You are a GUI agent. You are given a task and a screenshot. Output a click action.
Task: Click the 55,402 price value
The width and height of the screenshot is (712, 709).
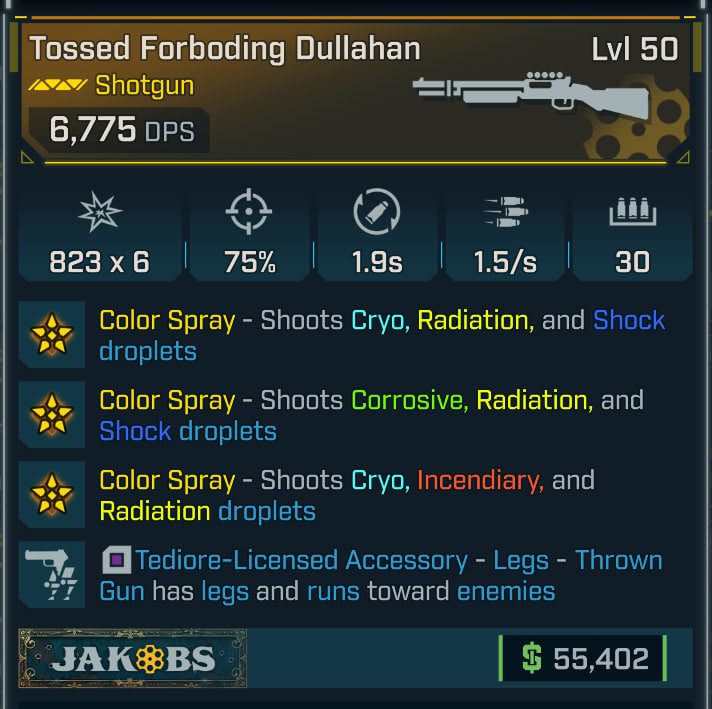click(601, 659)
